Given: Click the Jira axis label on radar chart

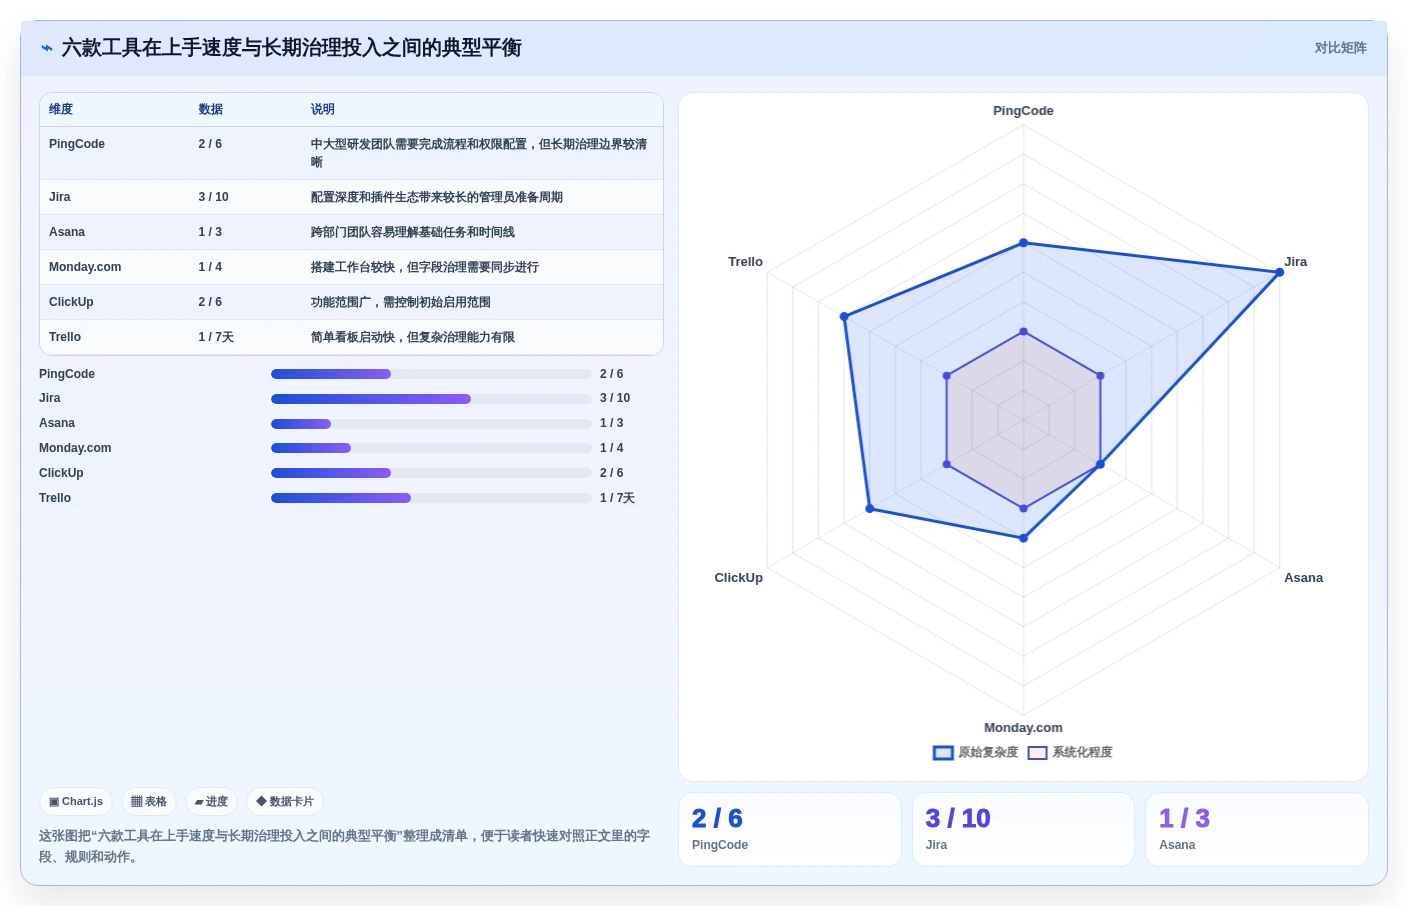Looking at the screenshot, I should point(1296,262).
